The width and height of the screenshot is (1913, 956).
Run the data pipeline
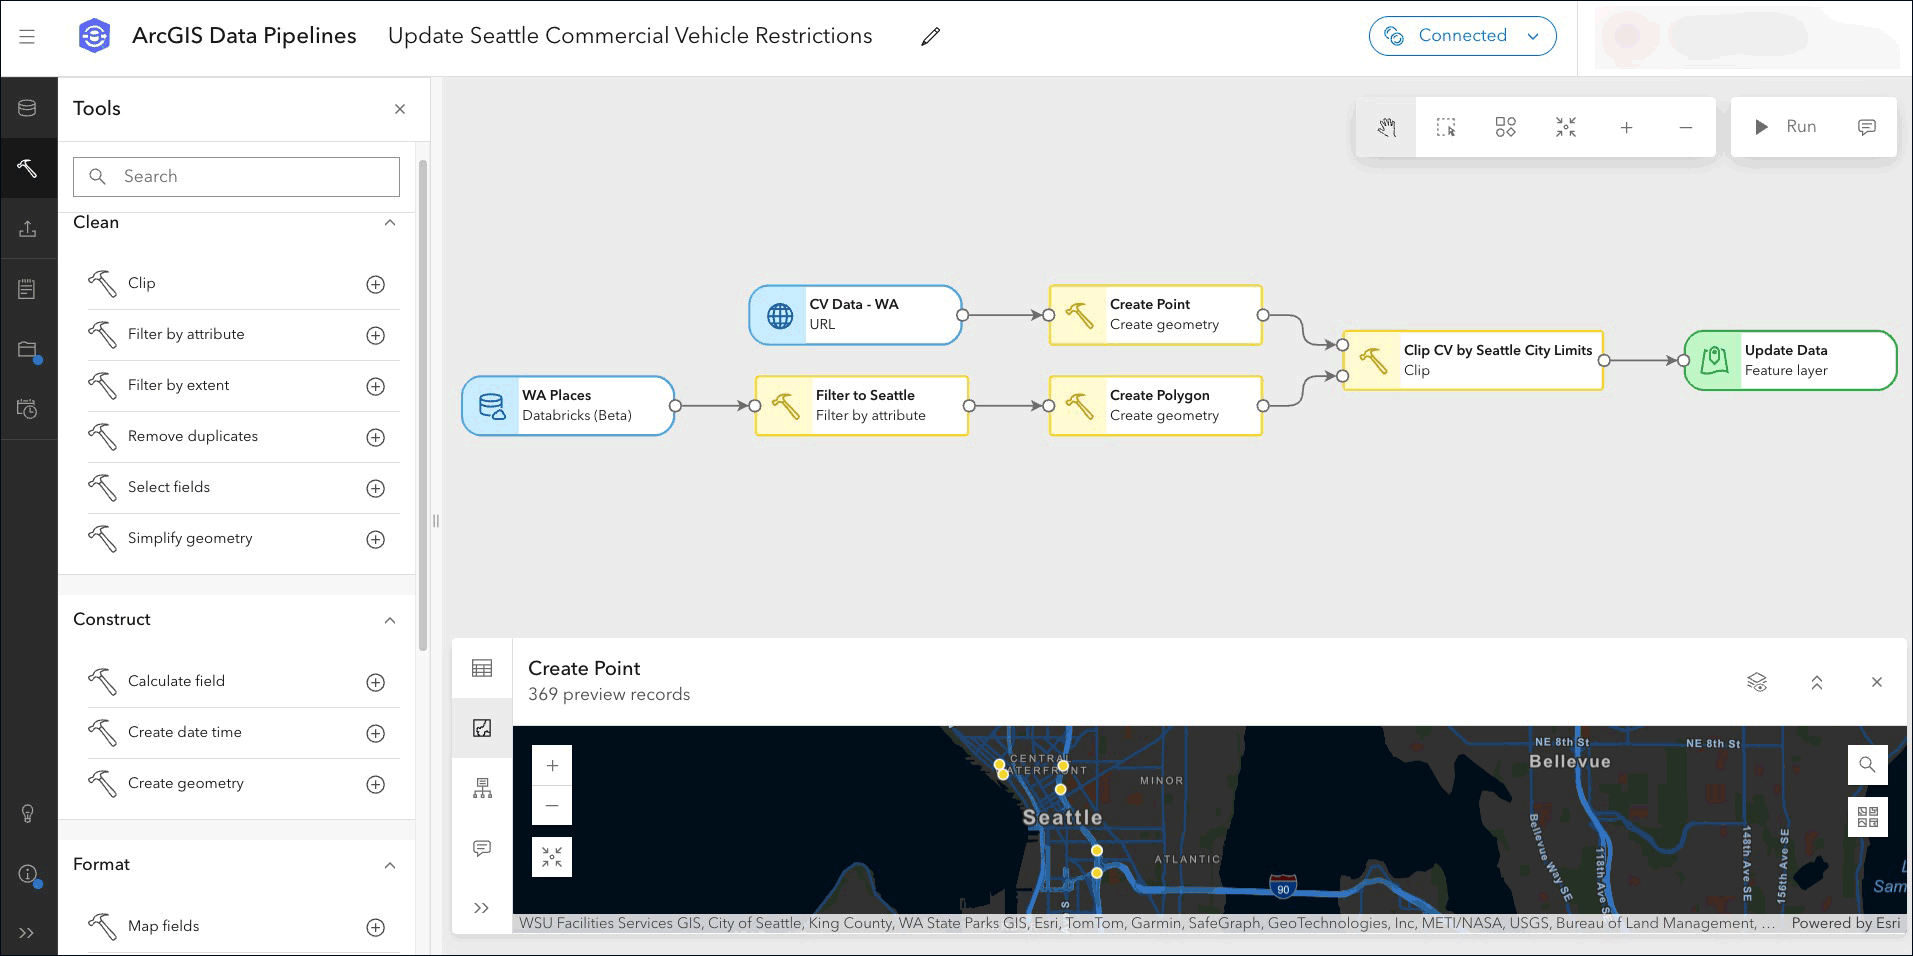(x=1786, y=127)
